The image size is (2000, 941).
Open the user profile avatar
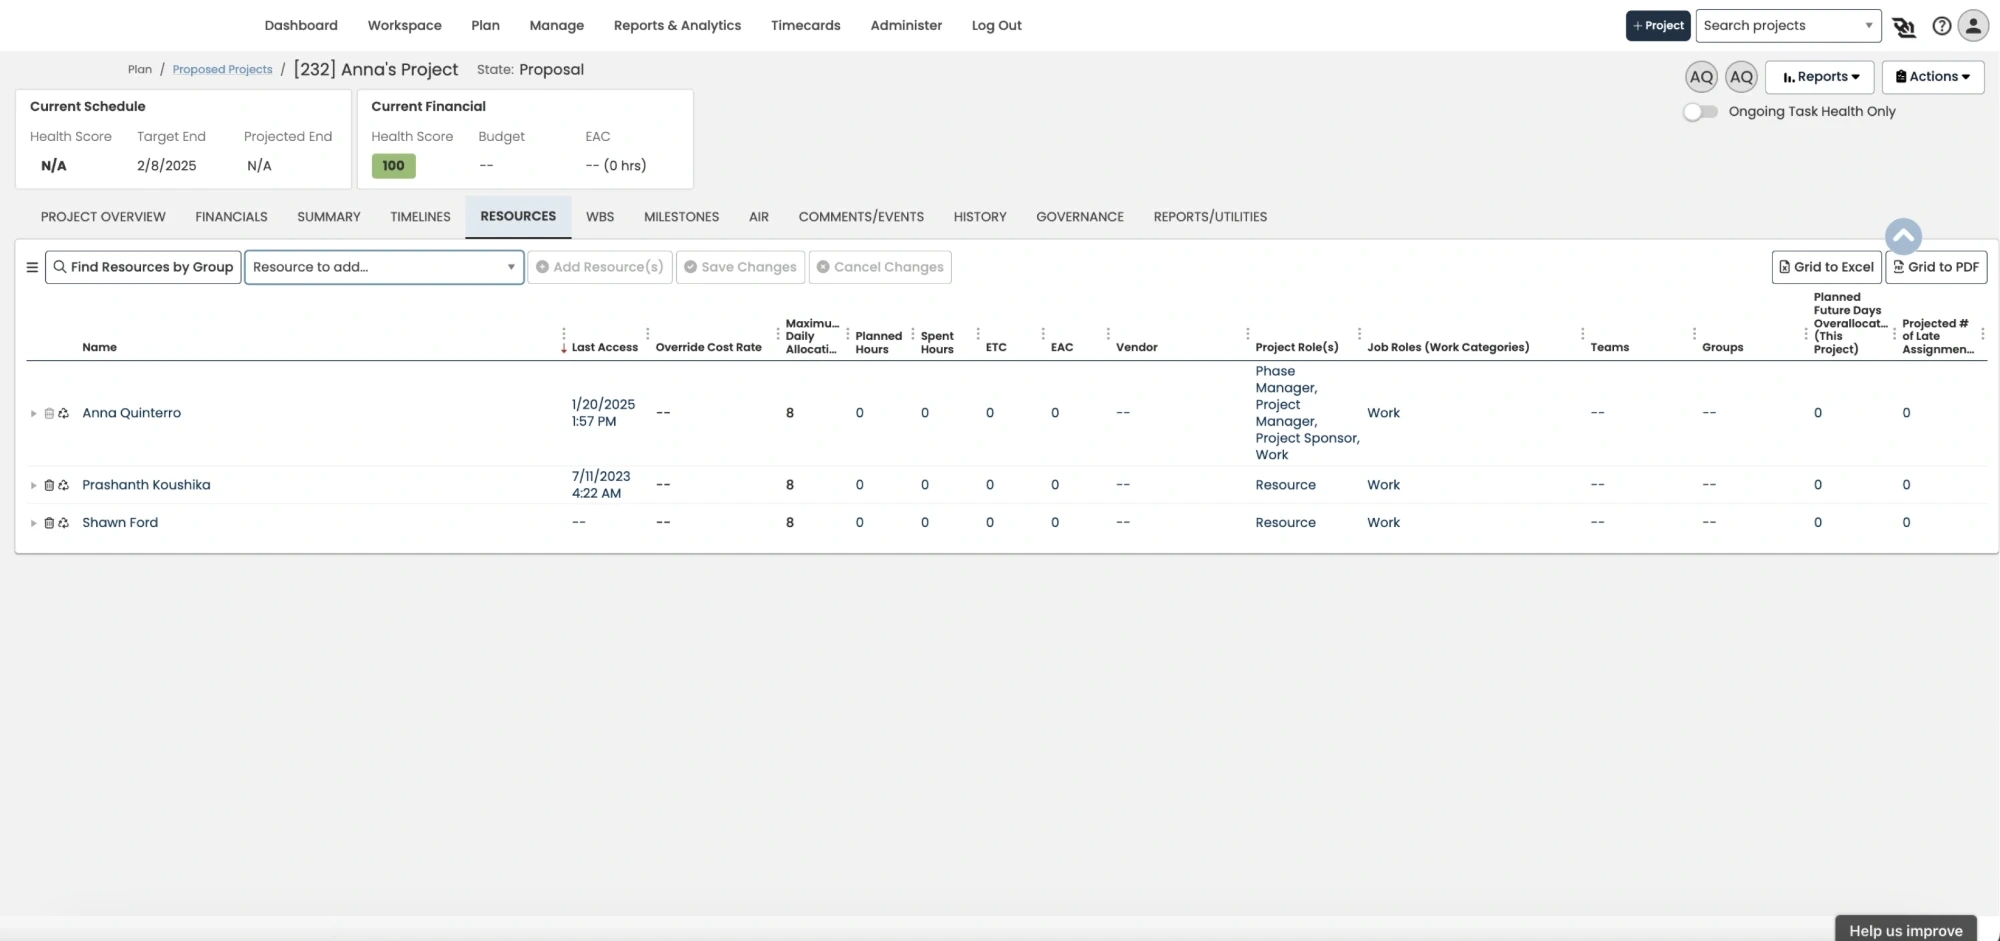(1973, 26)
